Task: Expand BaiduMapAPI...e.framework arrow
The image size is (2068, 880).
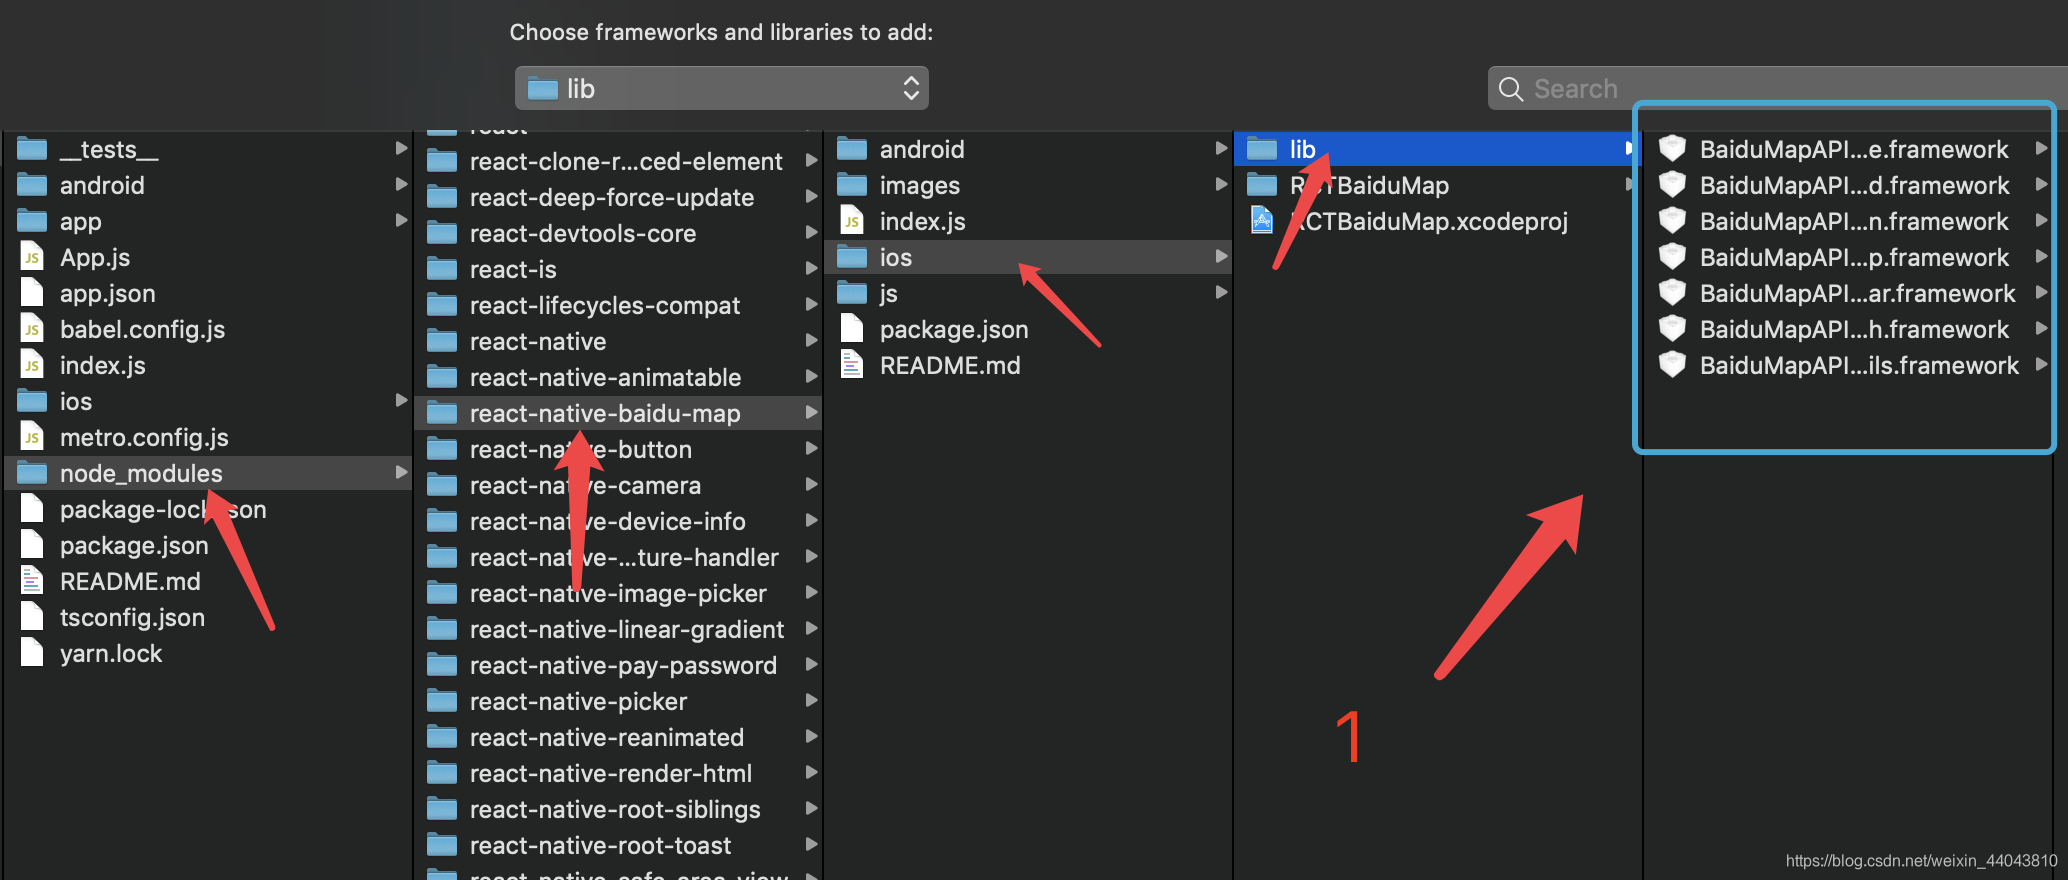Action: click(x=2041, y=148)
